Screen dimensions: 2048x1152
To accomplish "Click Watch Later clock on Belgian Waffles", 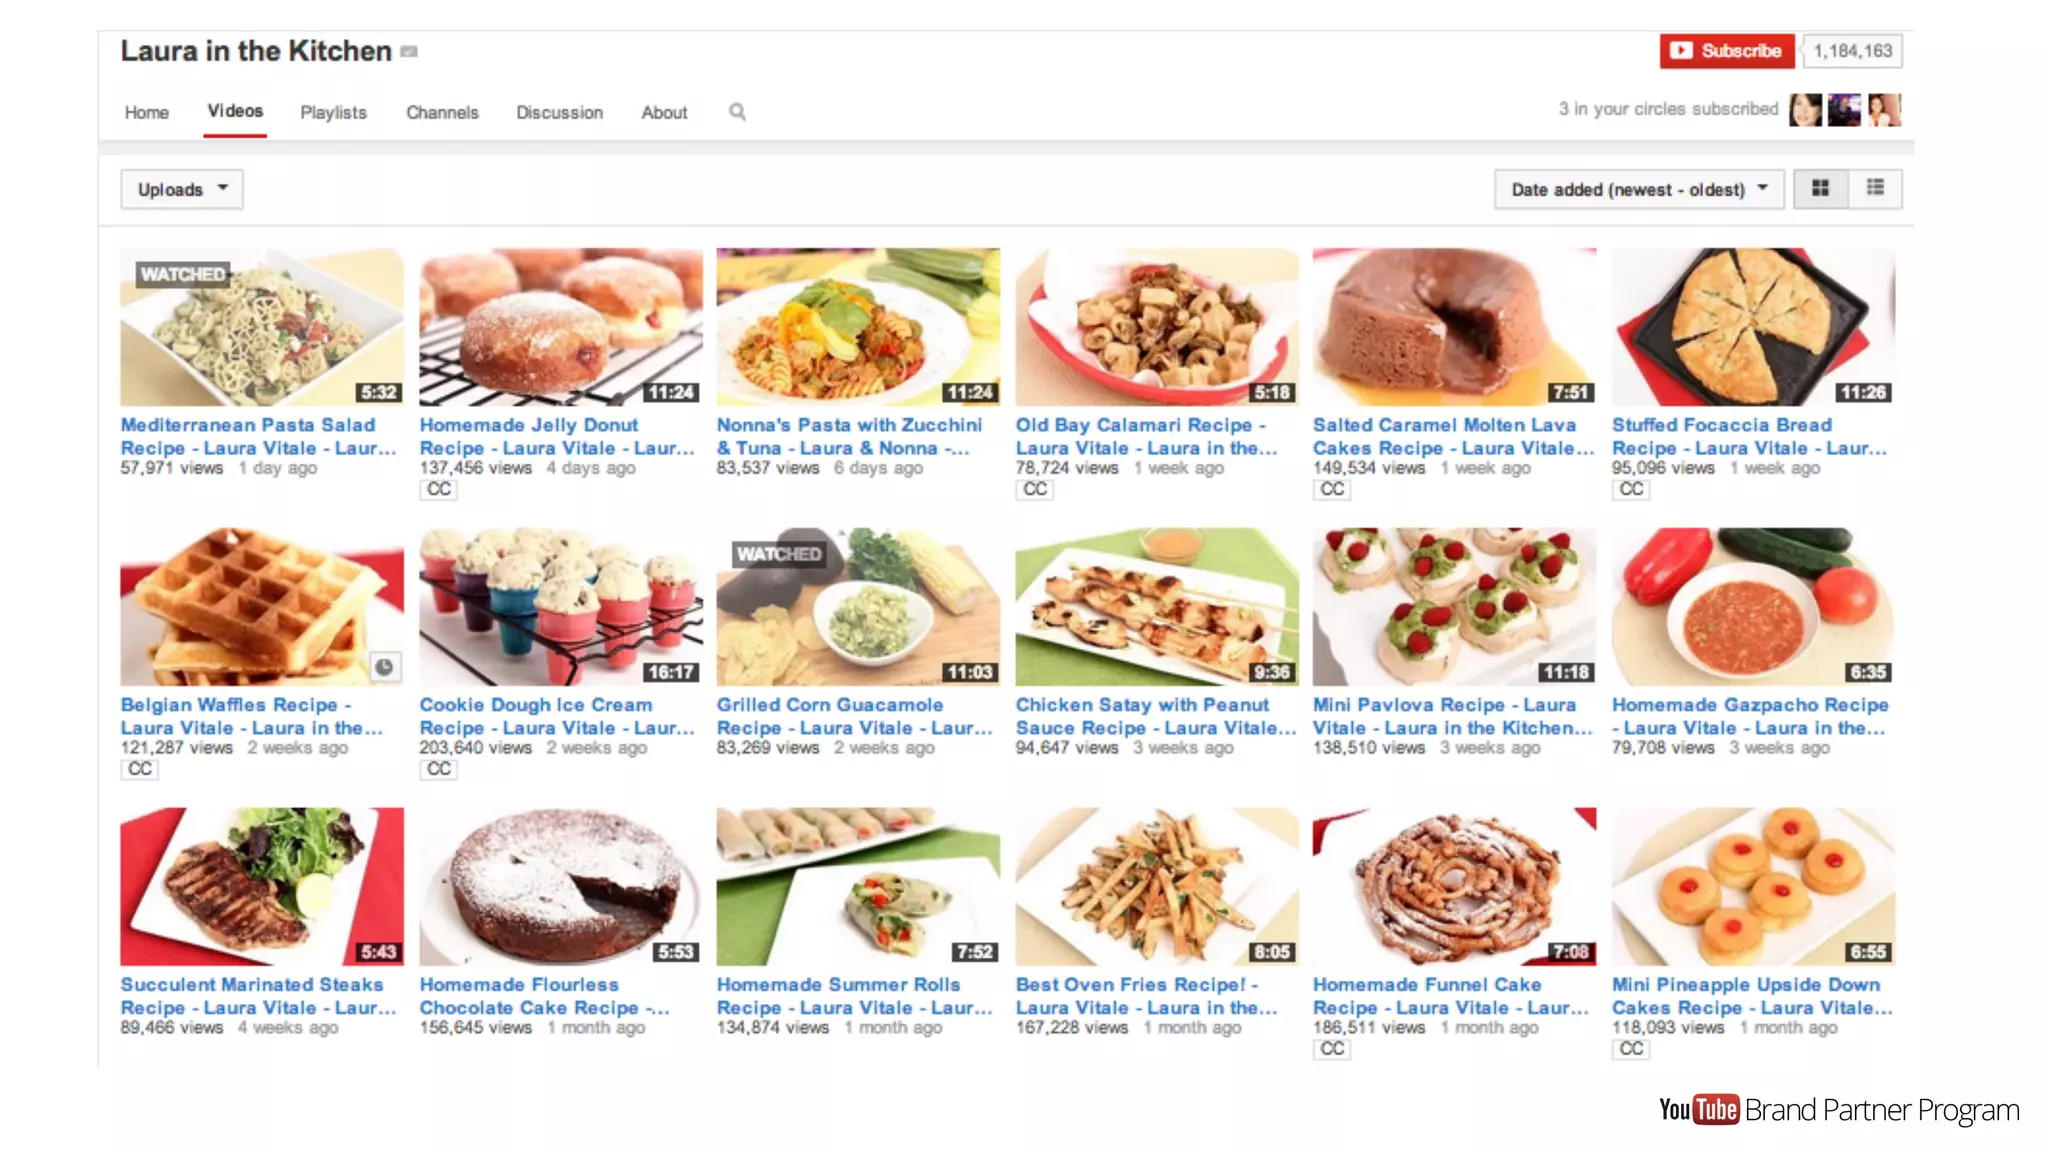I will 384,667.
